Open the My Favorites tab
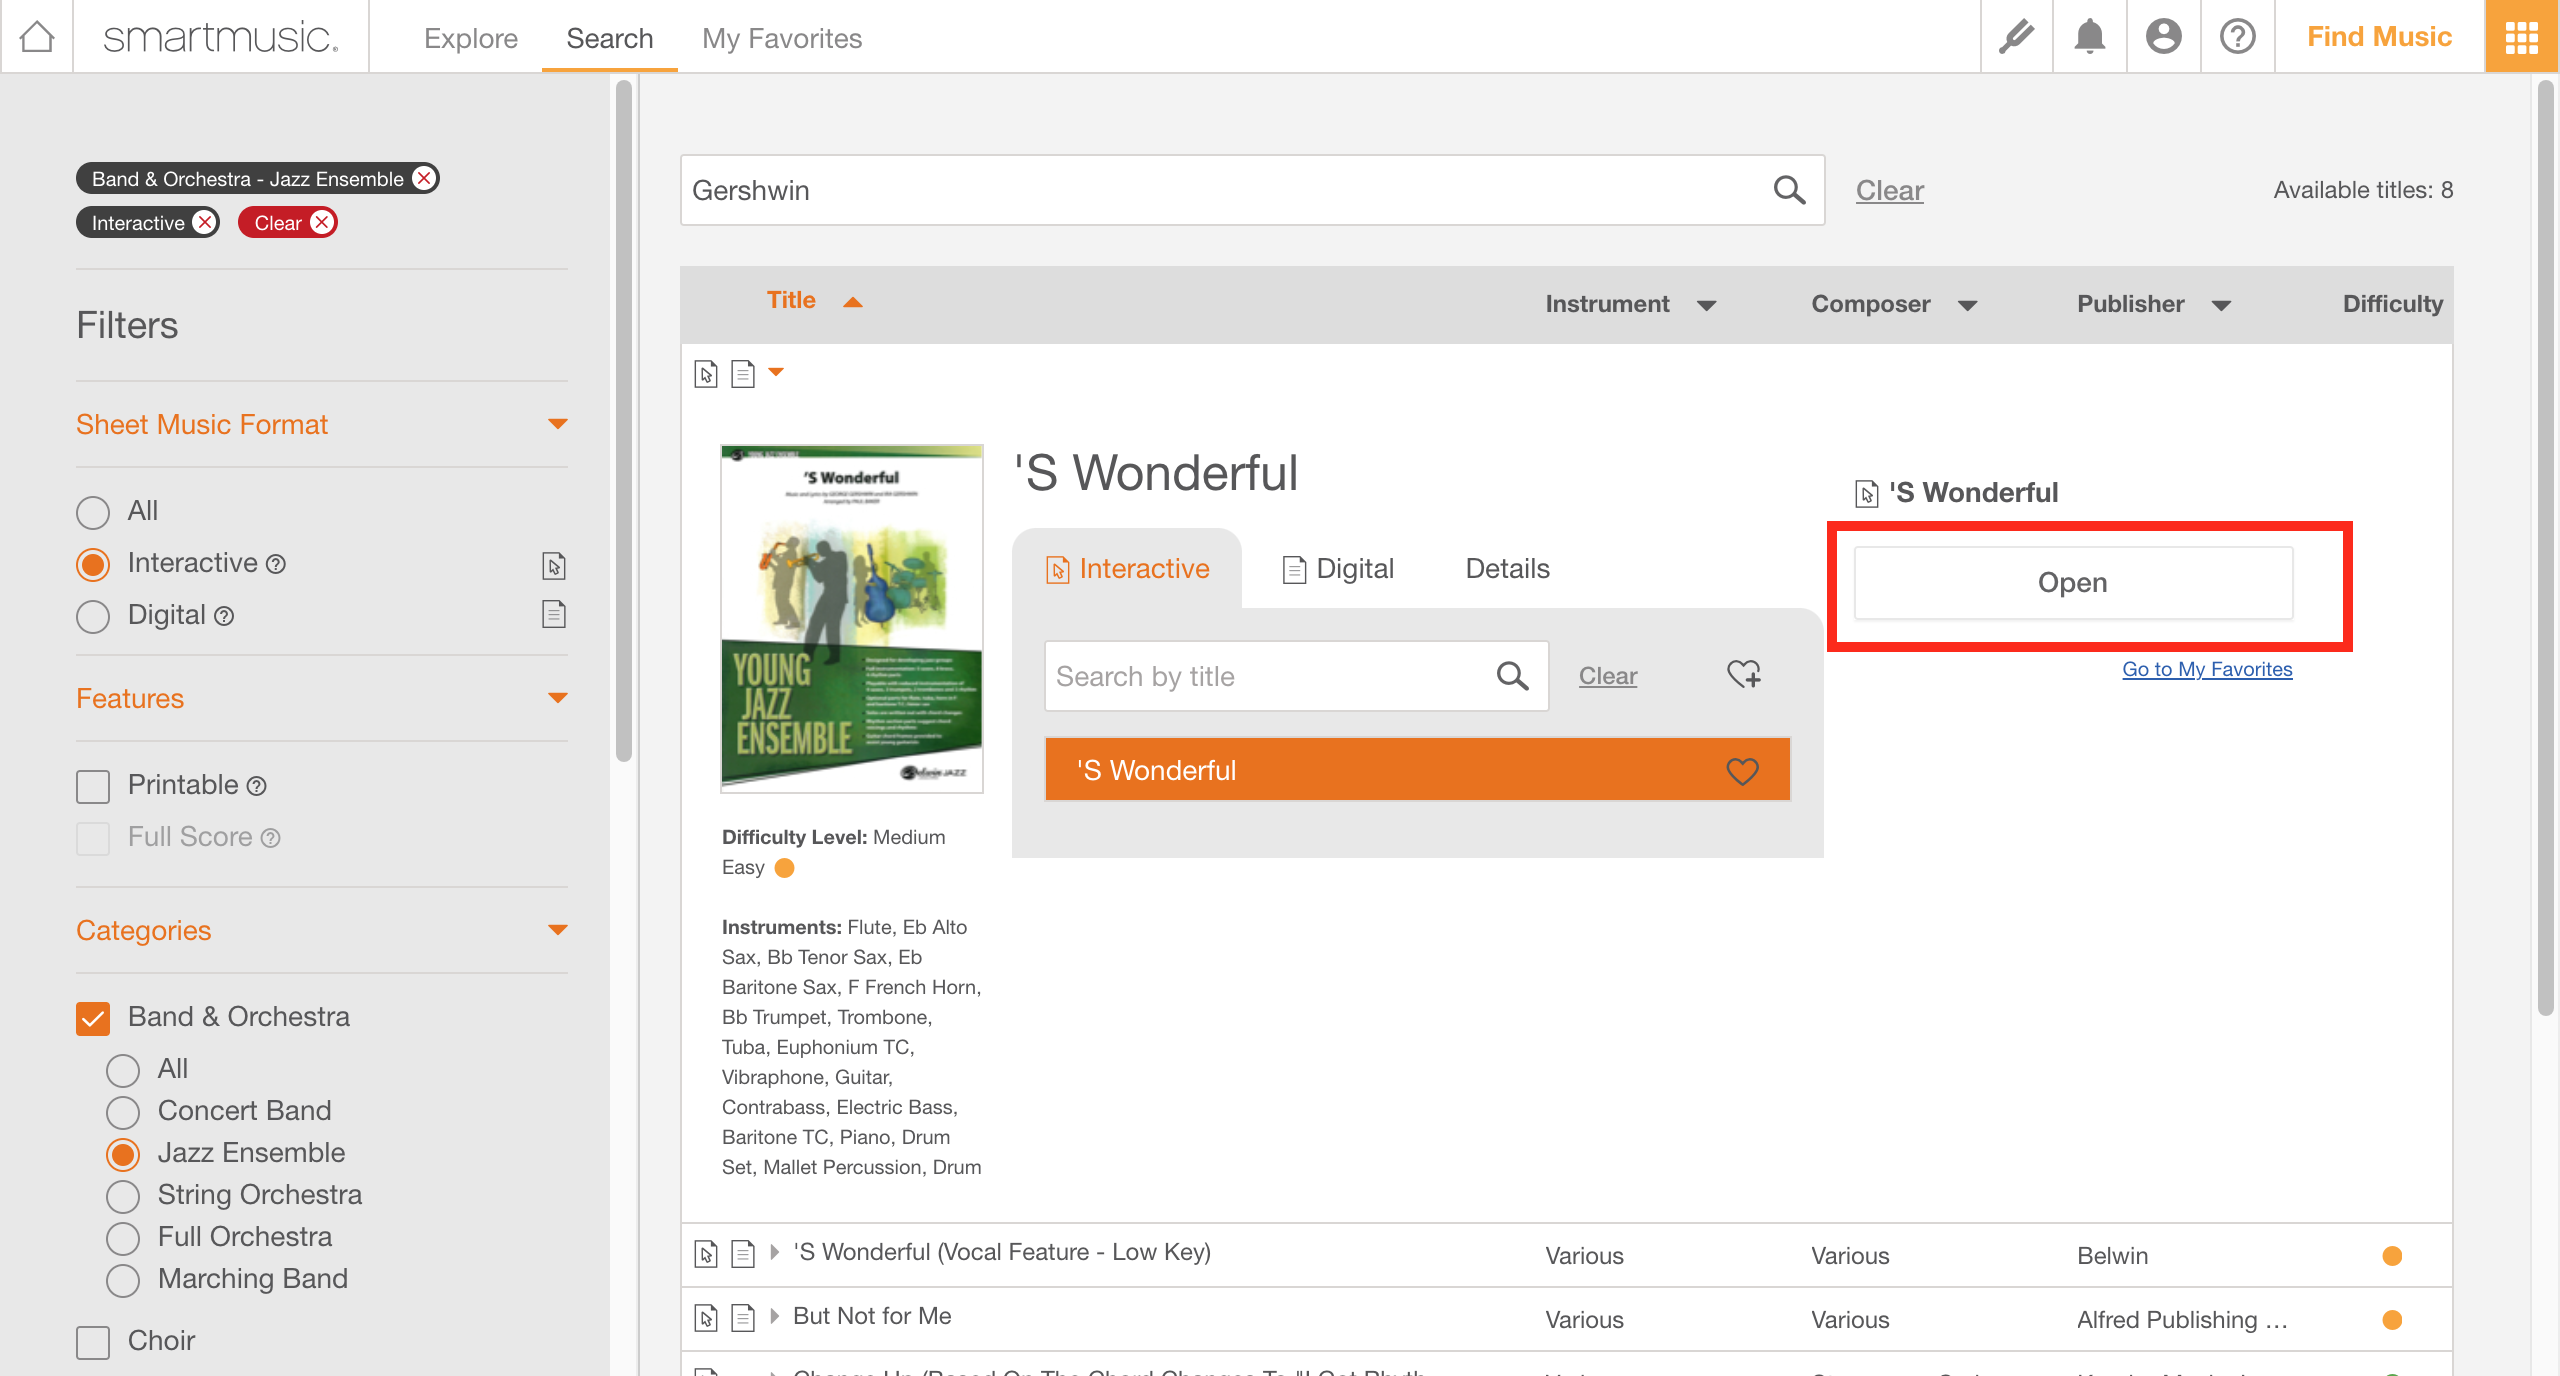Screen dimensions: 2560x1376 (x=782, y=38)
